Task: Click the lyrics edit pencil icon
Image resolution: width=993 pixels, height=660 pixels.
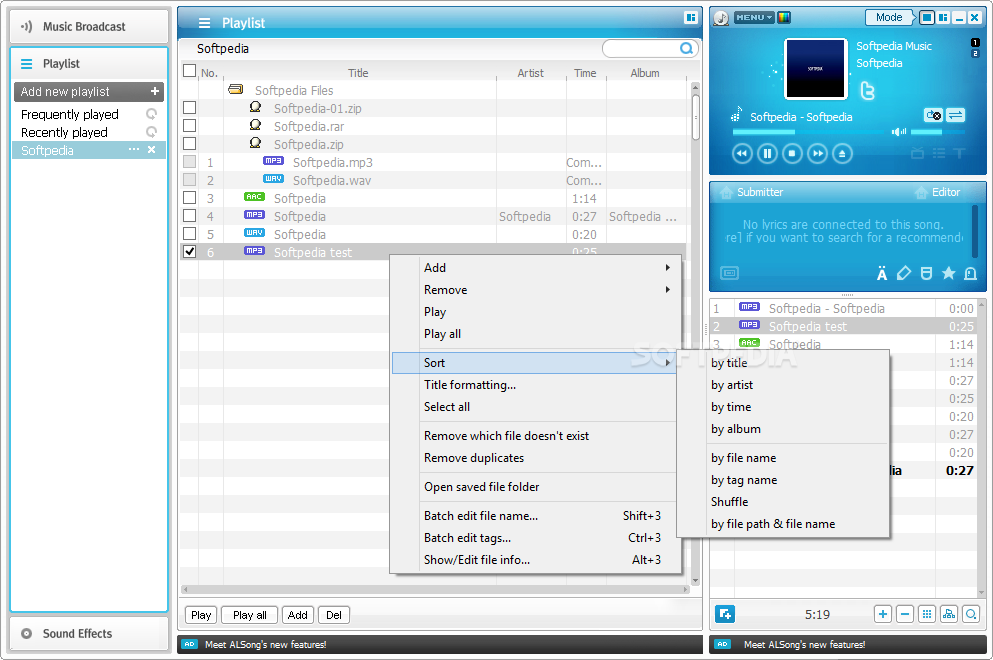Action: [x=904, y=273]
